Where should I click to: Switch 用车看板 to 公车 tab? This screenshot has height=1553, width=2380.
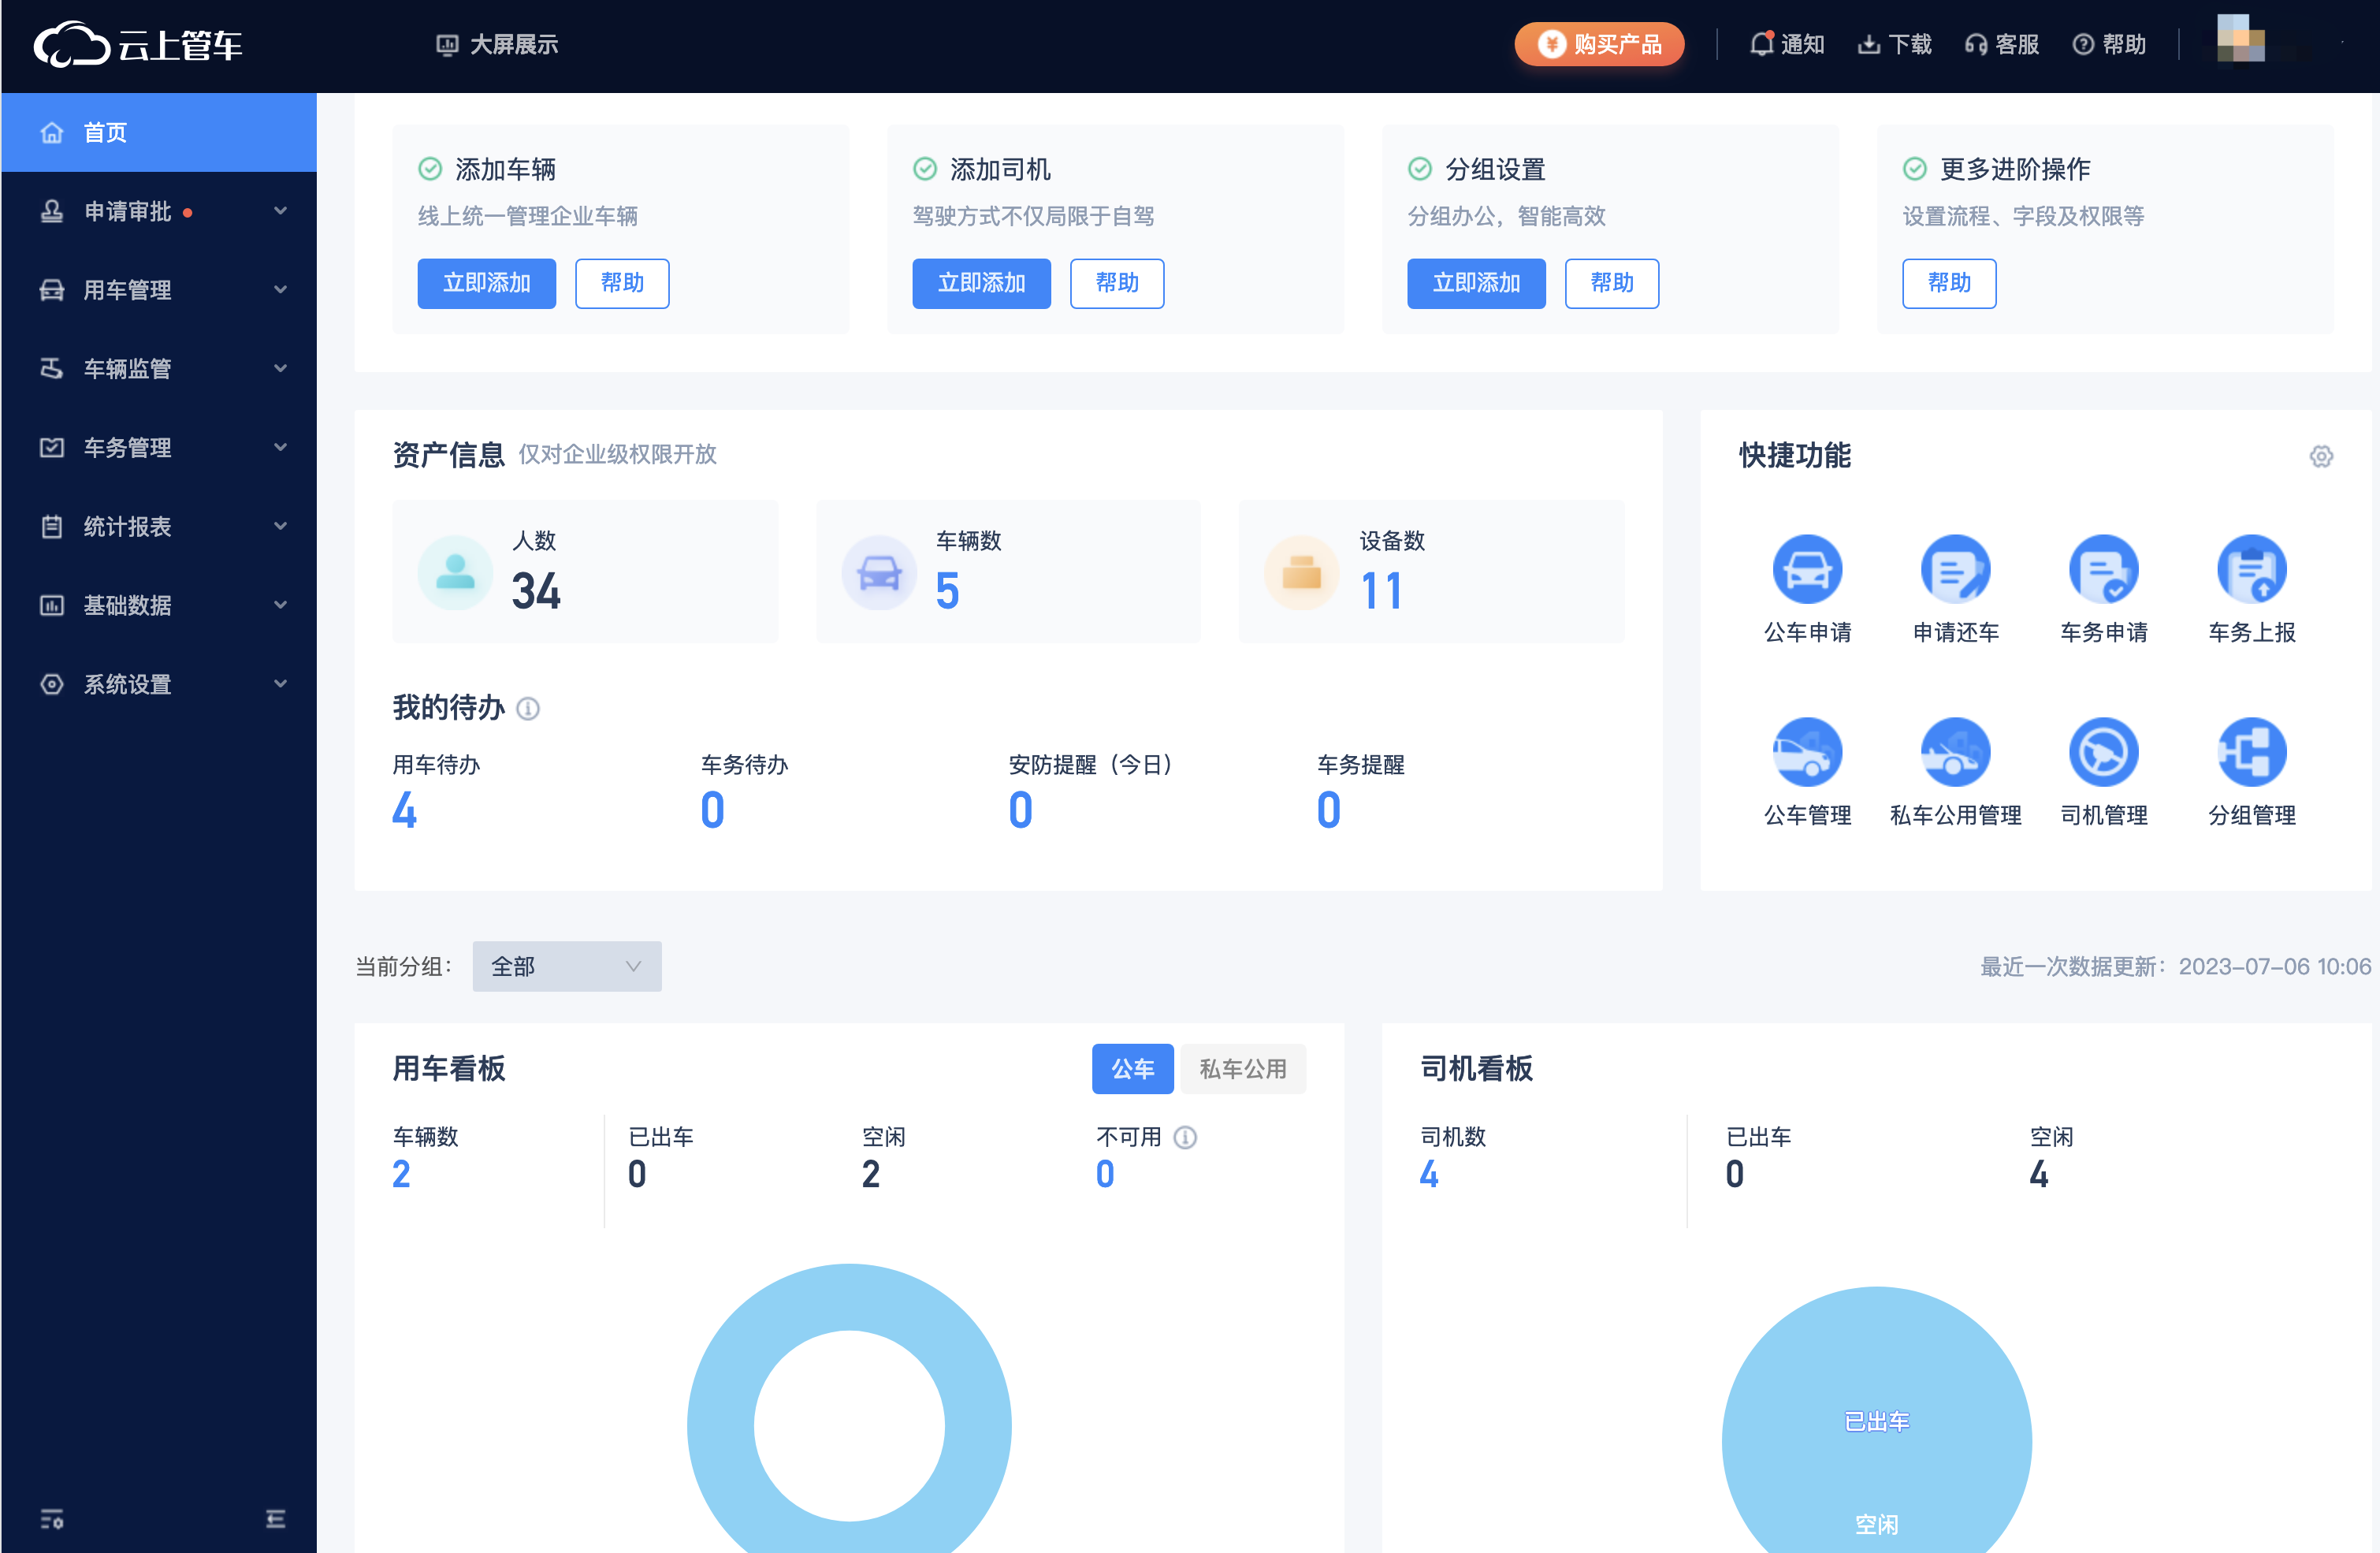[x=1133, y=1069]
